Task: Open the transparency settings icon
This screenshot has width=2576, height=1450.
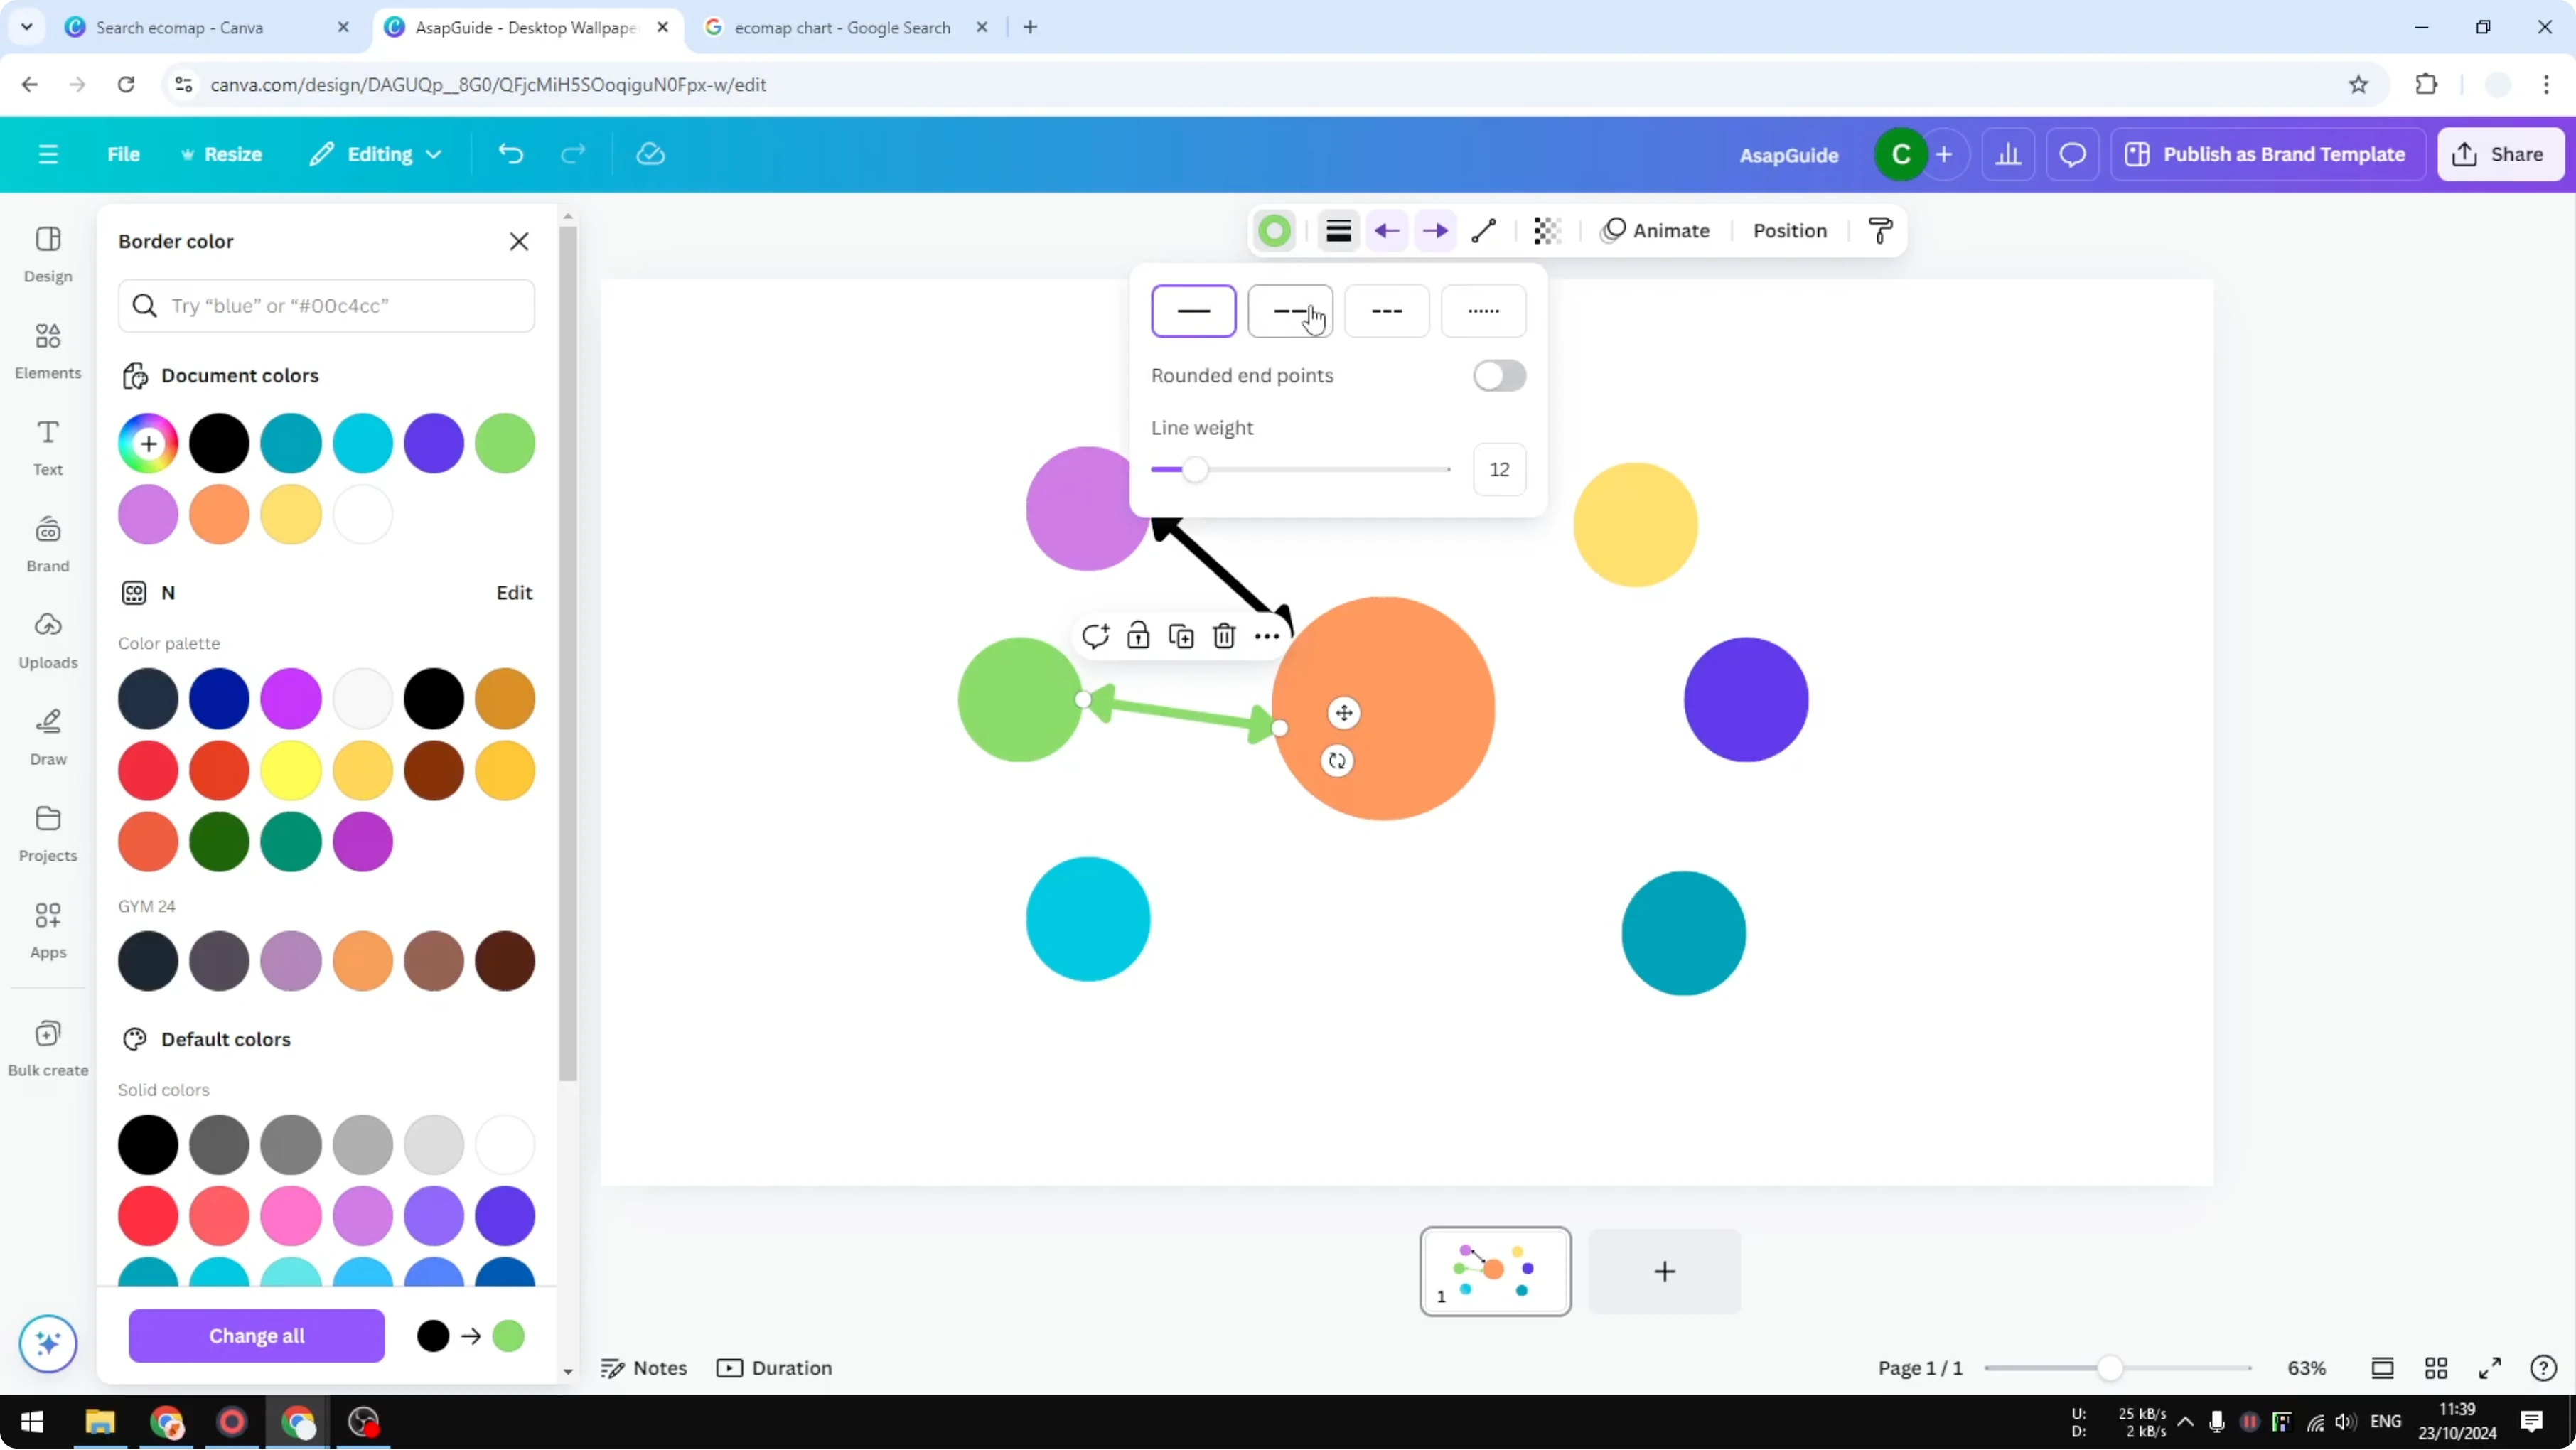Action: pos(1546,230)
